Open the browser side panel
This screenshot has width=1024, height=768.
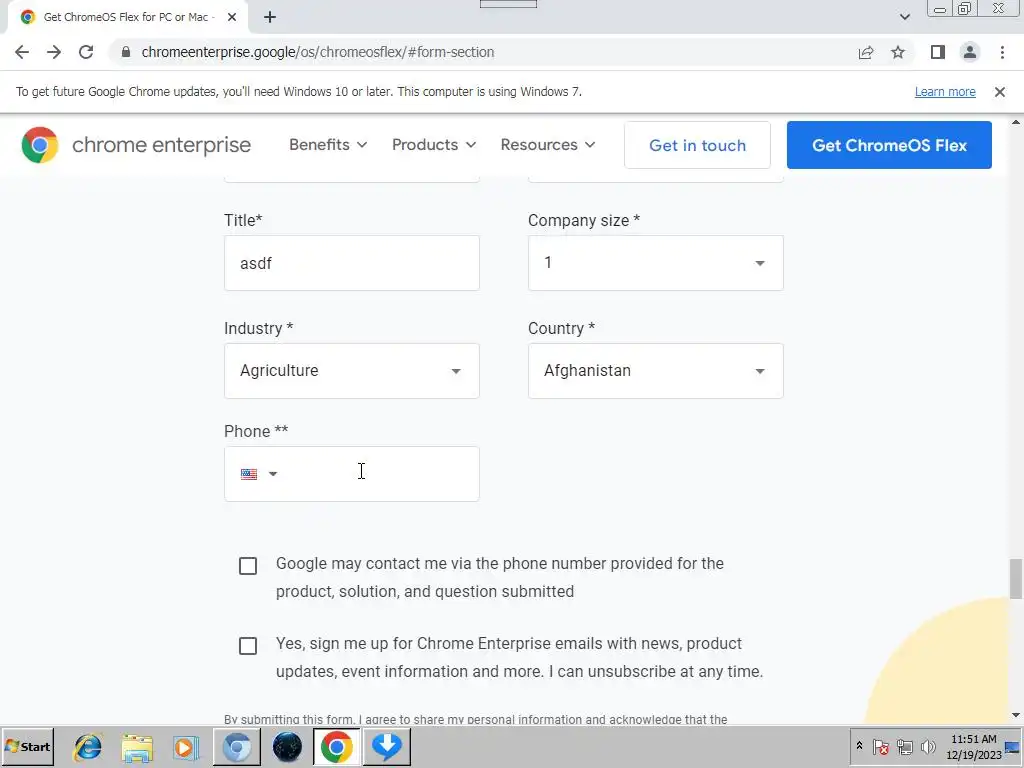[938, 52]
